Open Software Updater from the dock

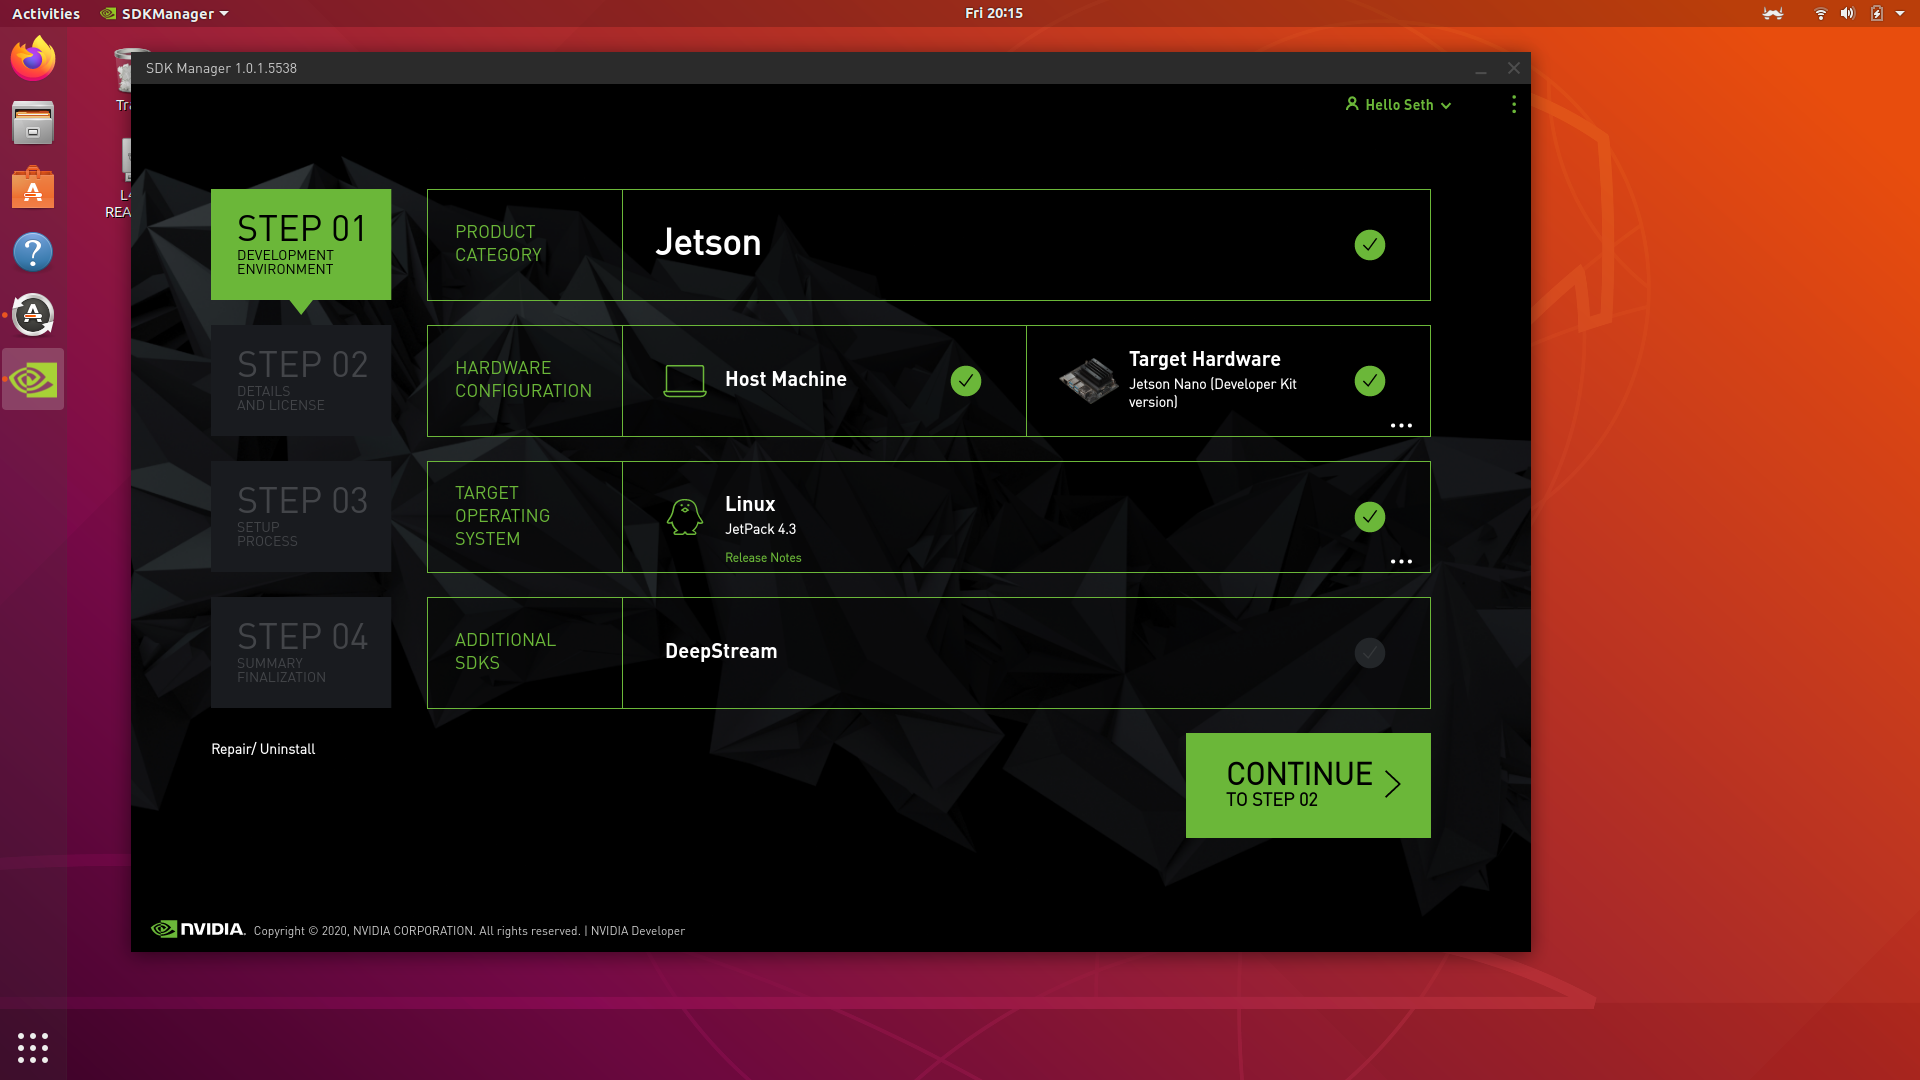click(x=33, y=315)
